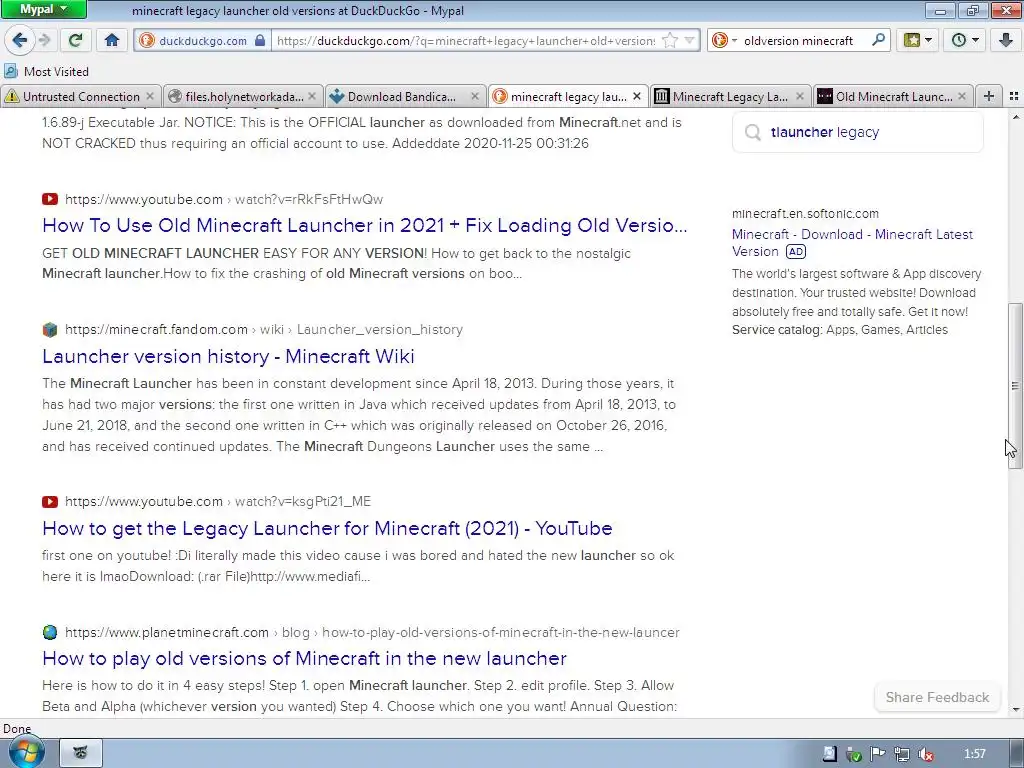Click the scrollbar down arrow

tap(1015, 709)
